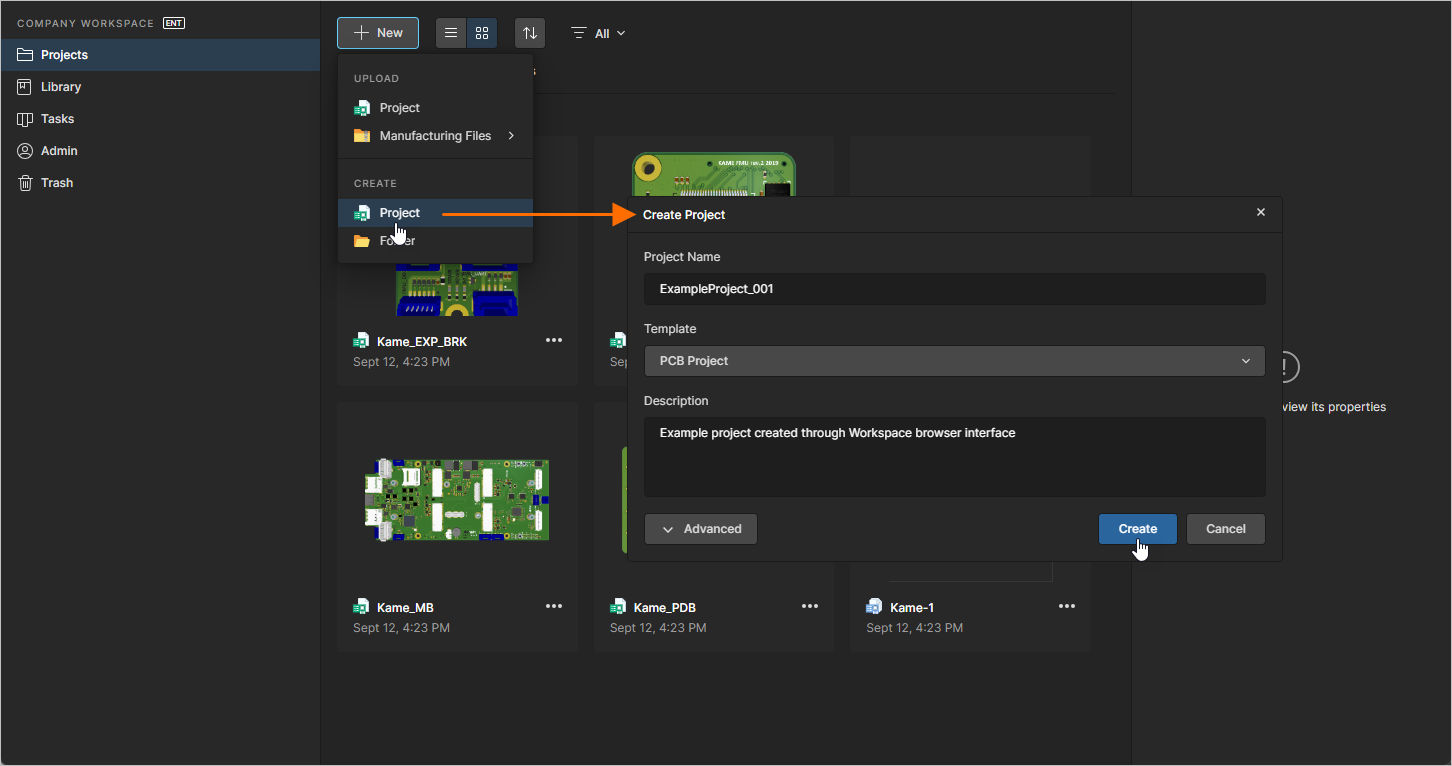Open options menu for Kame_EXP_BRK project
The image size is (1452, 766).
553,340
